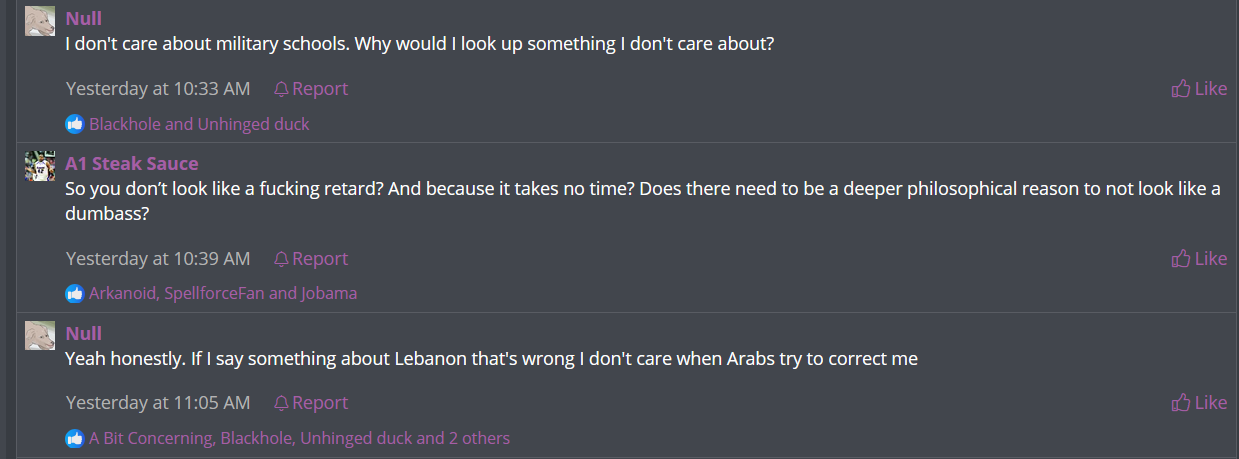
Task: Open A1 Steak Sauce's avatar image
Action: pyautogui.click(x=40, y=166)
